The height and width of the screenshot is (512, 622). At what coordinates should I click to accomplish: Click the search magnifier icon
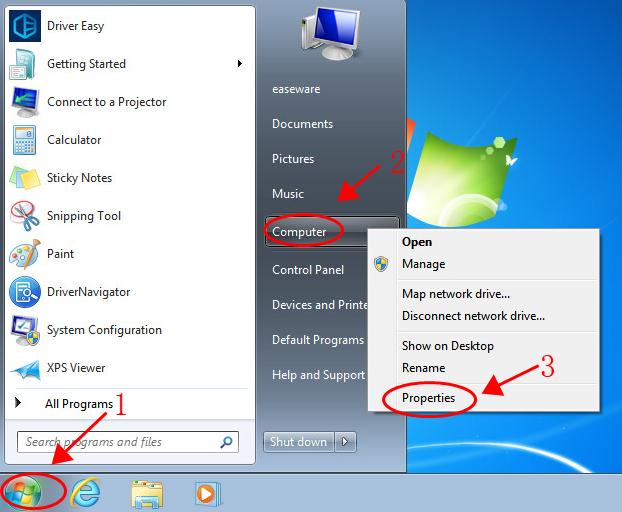[x=226, y=442]
